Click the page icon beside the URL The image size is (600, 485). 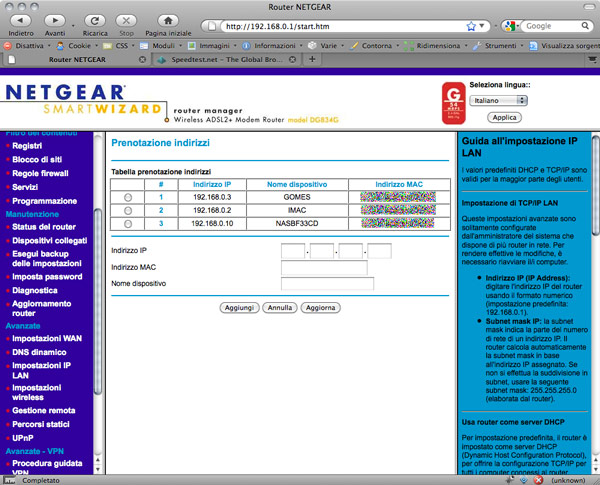click(x=211, y=26)
